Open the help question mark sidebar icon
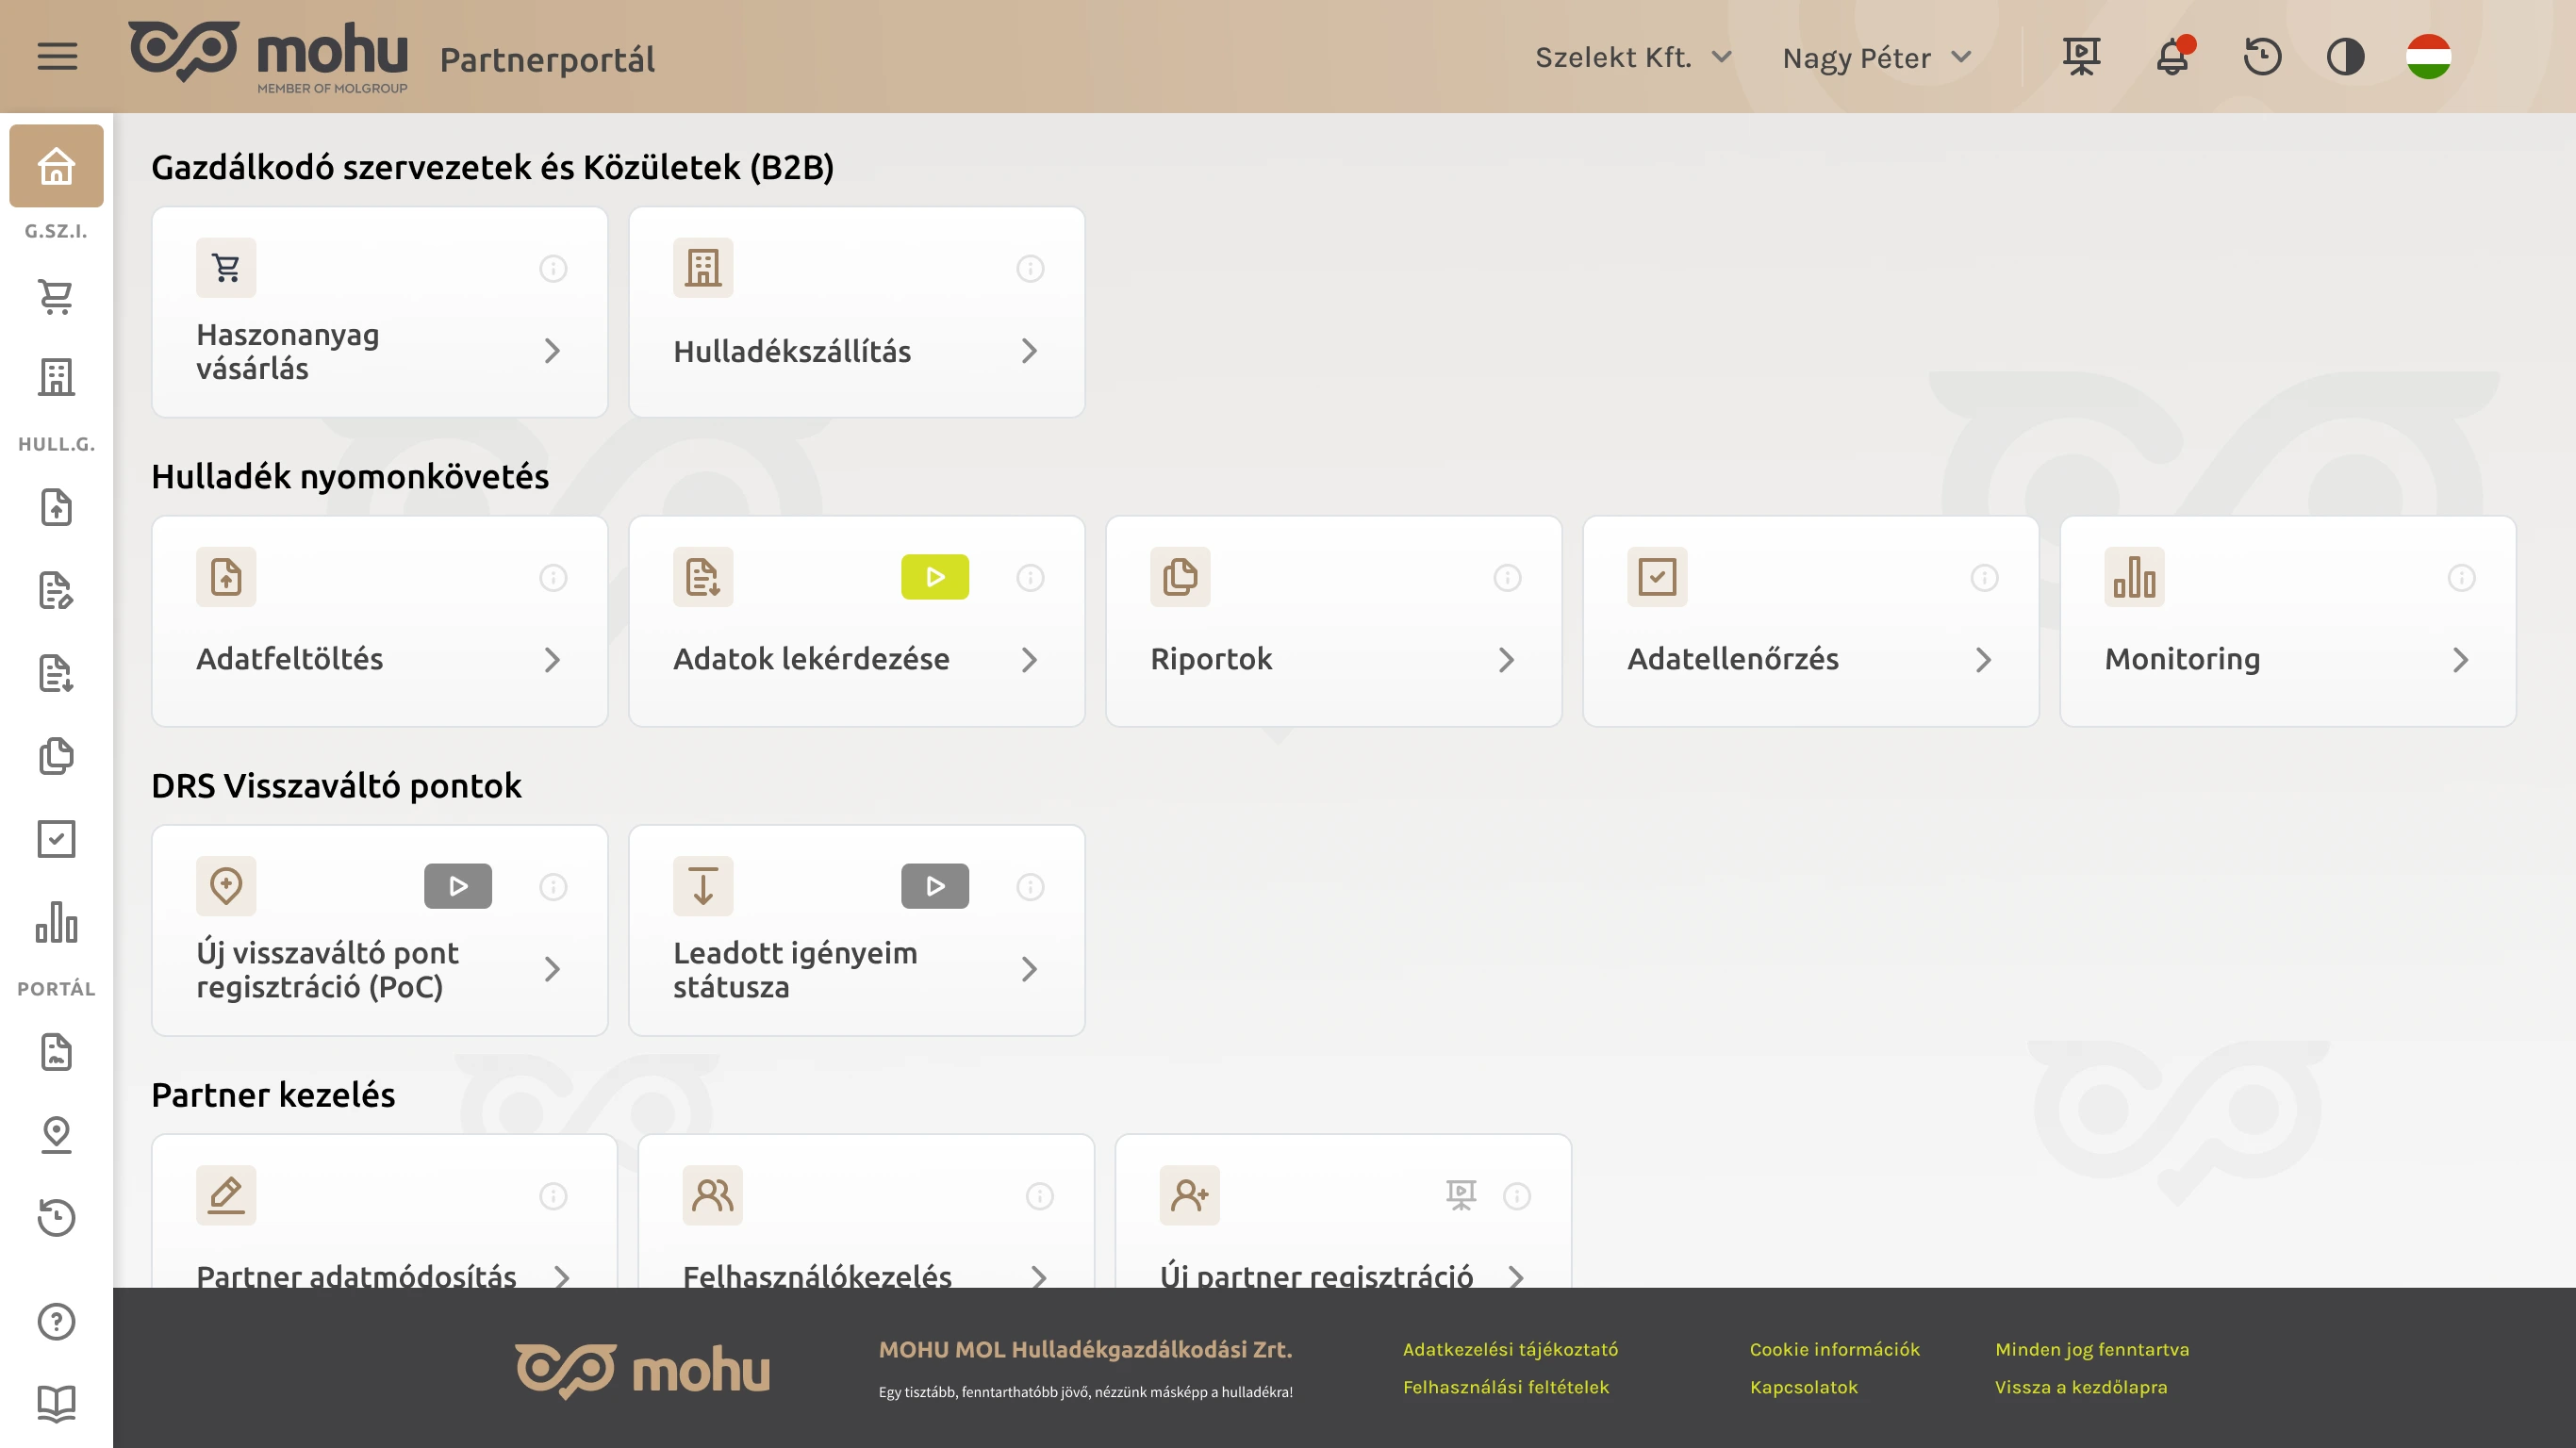Image resolution: width=2576 pixels, height=1448 pixels. pos(56,1321)
